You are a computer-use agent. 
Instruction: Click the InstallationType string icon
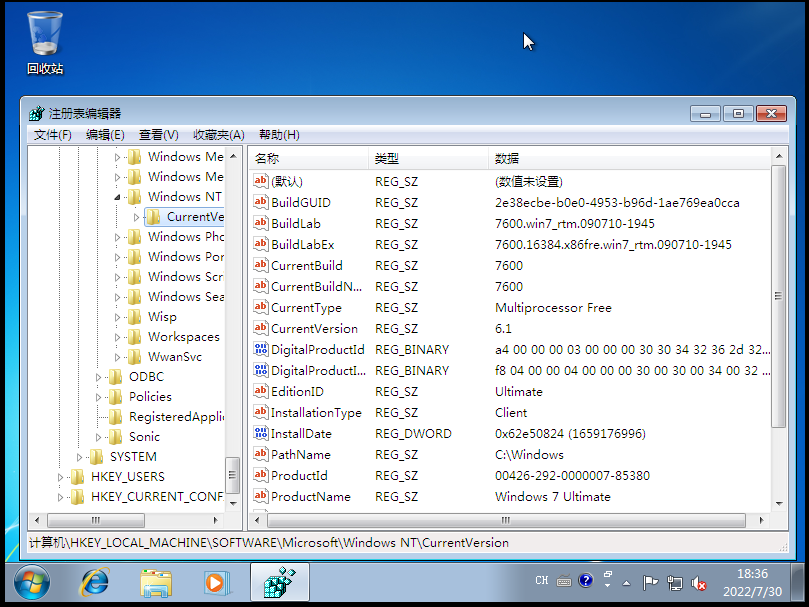click(x=261, y=412)
